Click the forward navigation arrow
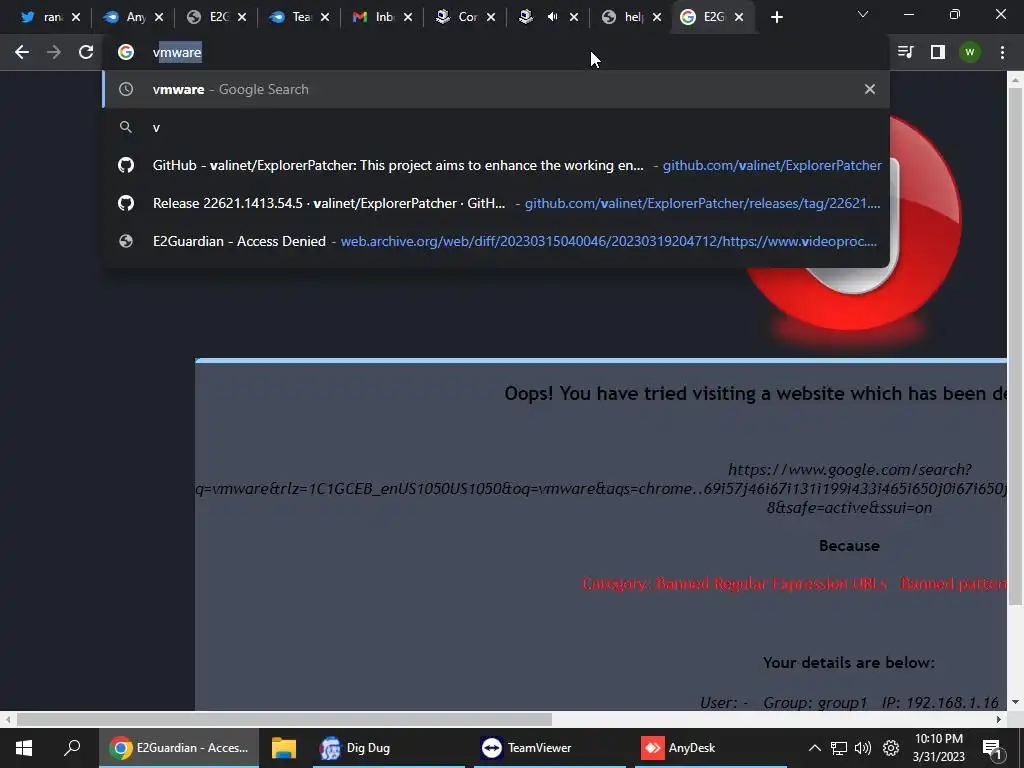Screen dimensions: 1024x768 click(x=54, y=52)
